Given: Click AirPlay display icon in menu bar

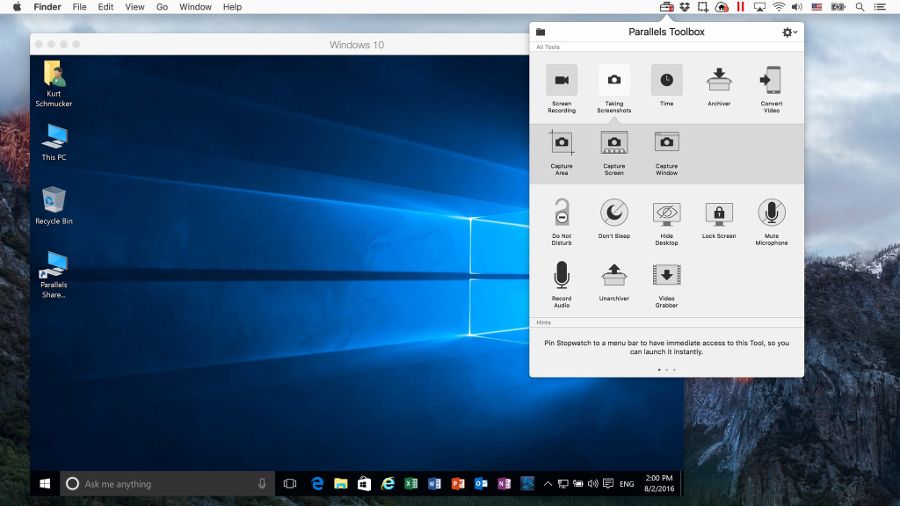Looking at the screenshot, I should [x=759, y=7].
